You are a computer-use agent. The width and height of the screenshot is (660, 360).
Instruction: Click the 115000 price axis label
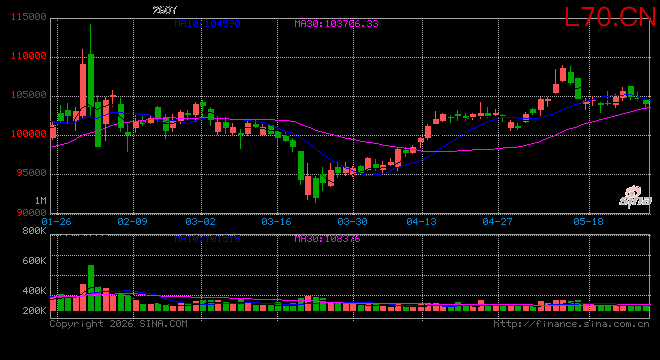(x=29, y=17)
